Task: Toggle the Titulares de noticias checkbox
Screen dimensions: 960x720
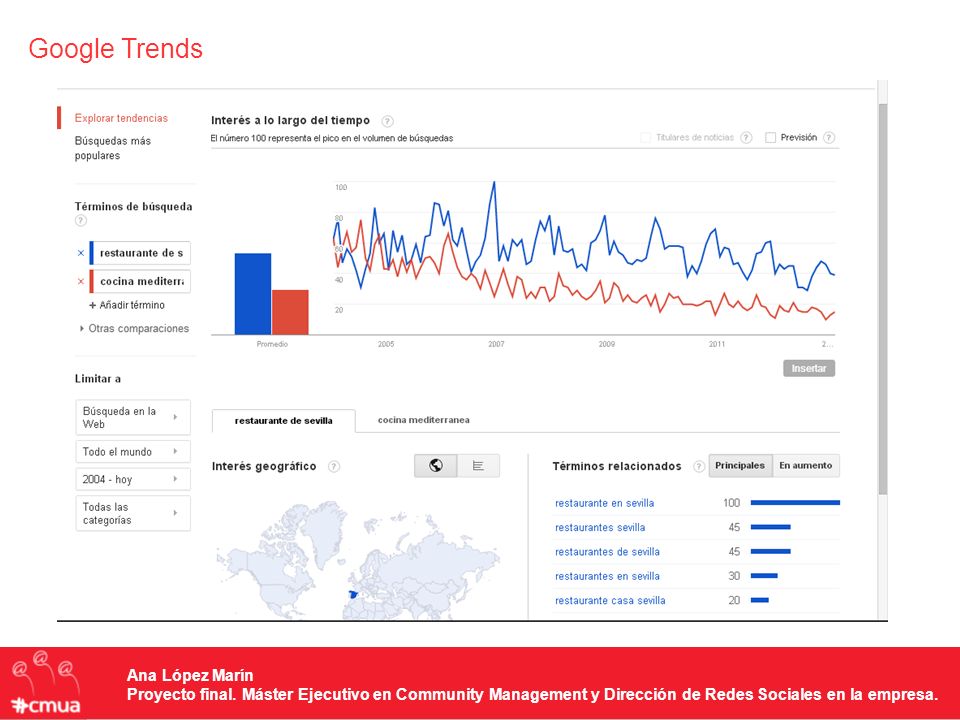Action: (x=645, y=138)
